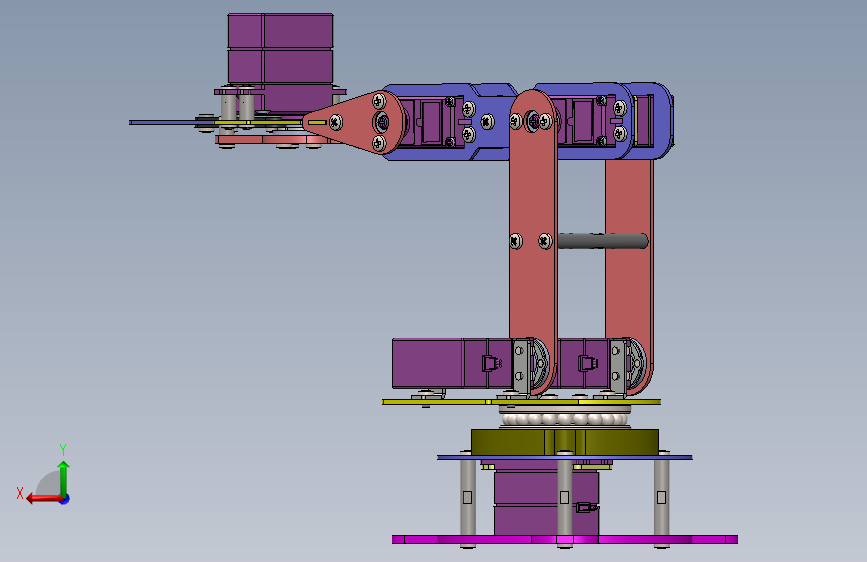Click the green Y axis arrow of the triad
This screenshot has height=562, width=867.
click(64, 477)
